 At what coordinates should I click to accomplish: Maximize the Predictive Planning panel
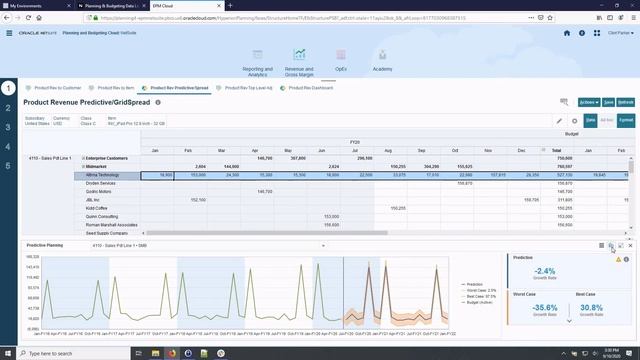621,245
